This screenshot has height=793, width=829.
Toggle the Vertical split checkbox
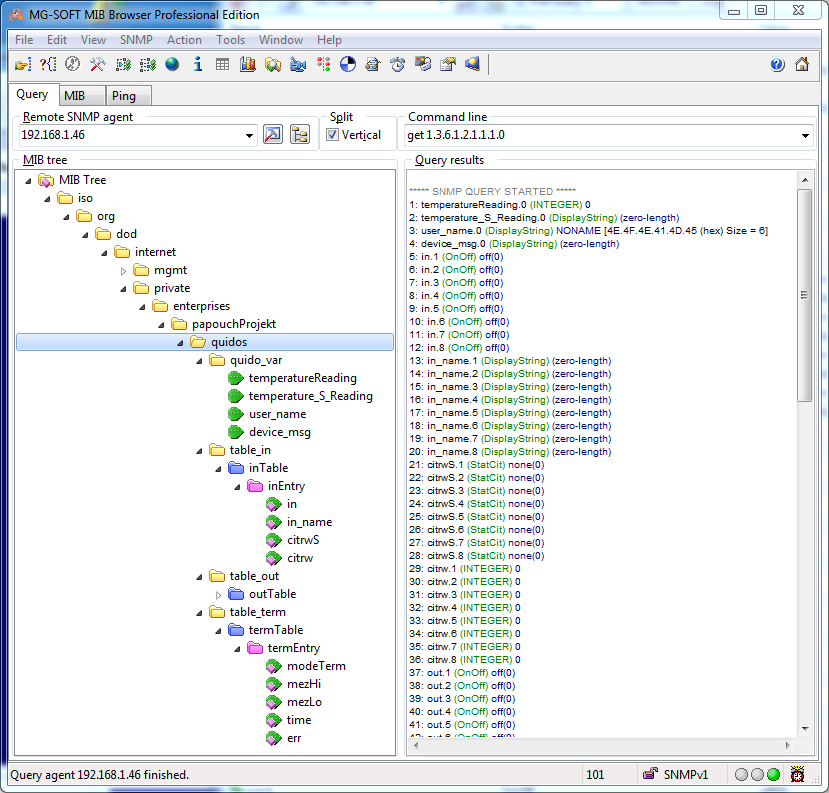click(333, 135)
